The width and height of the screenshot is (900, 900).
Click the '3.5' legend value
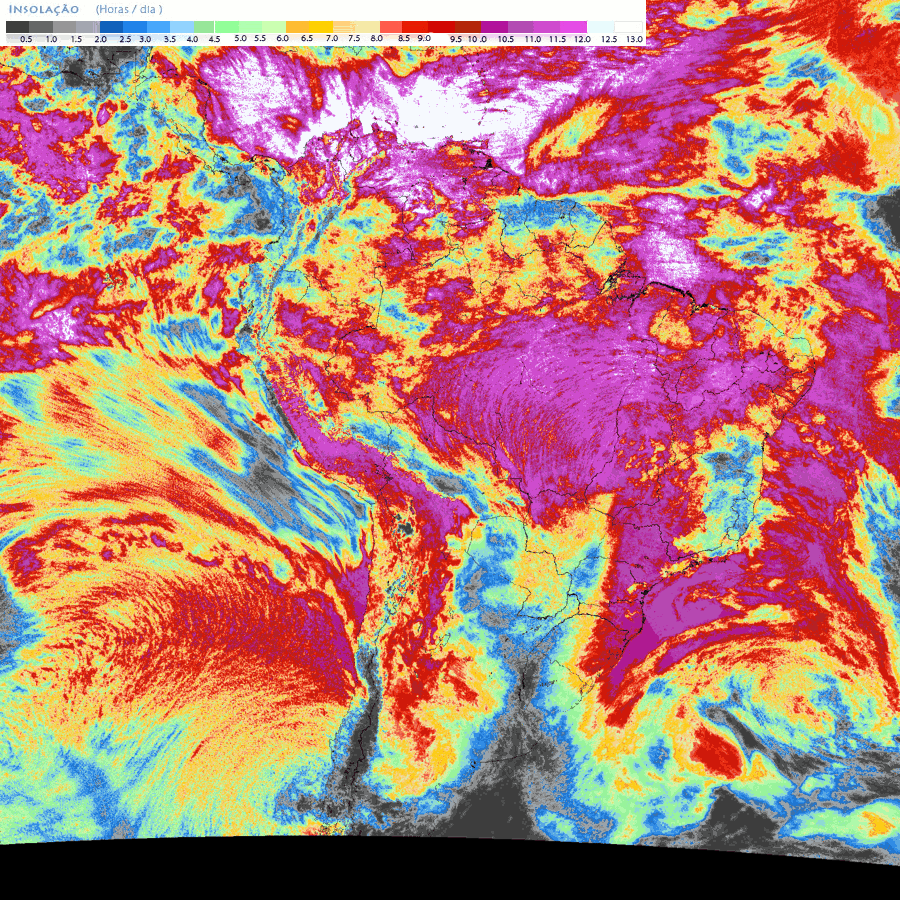170,39
